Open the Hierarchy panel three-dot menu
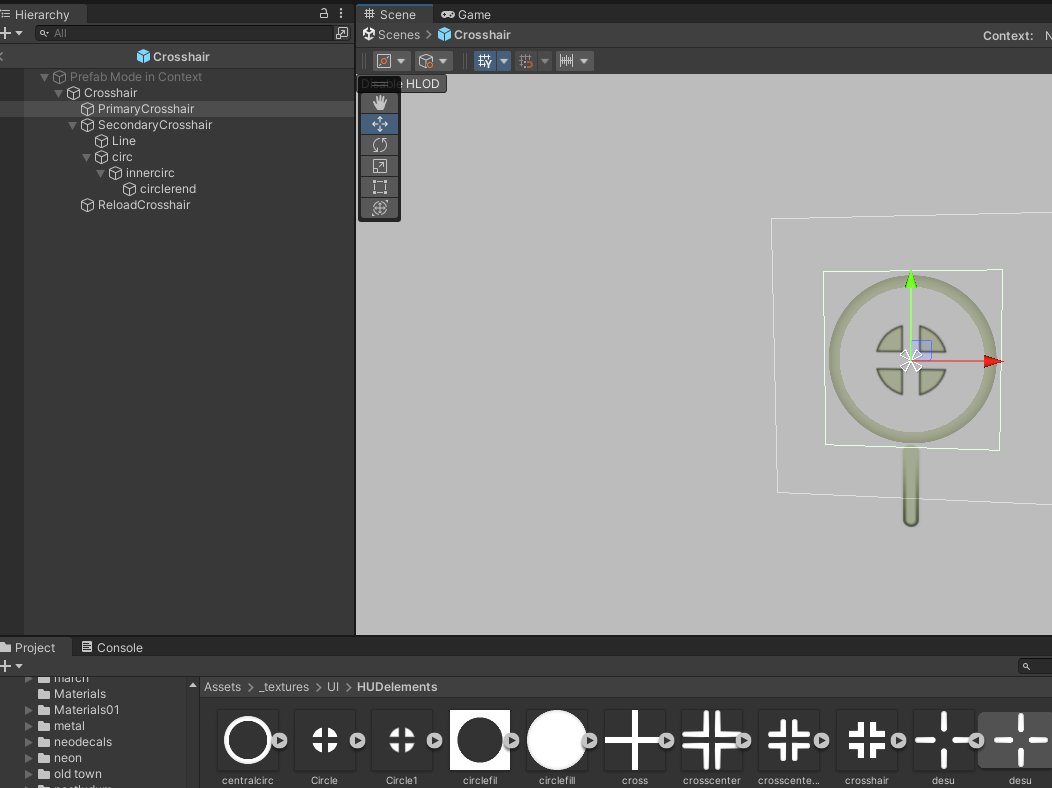Screen dimensions: 1052x788 (341, 13)
